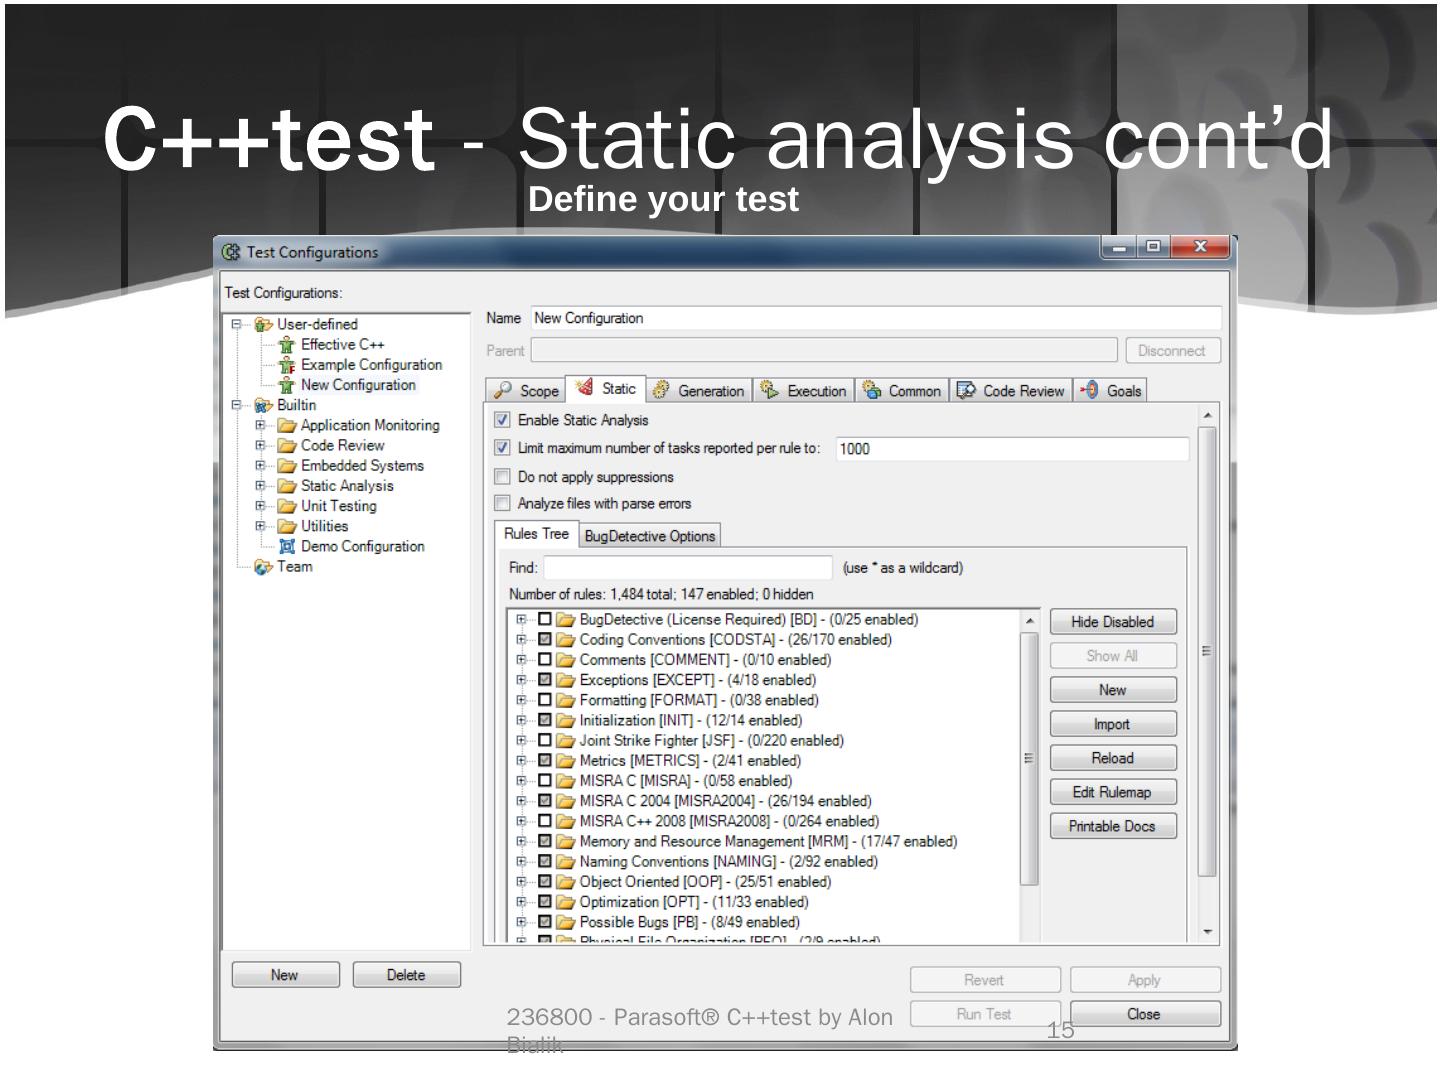Switch to the Scope tab
The width and height of the screenshot is (1440, 1080).
pos(526,391)
